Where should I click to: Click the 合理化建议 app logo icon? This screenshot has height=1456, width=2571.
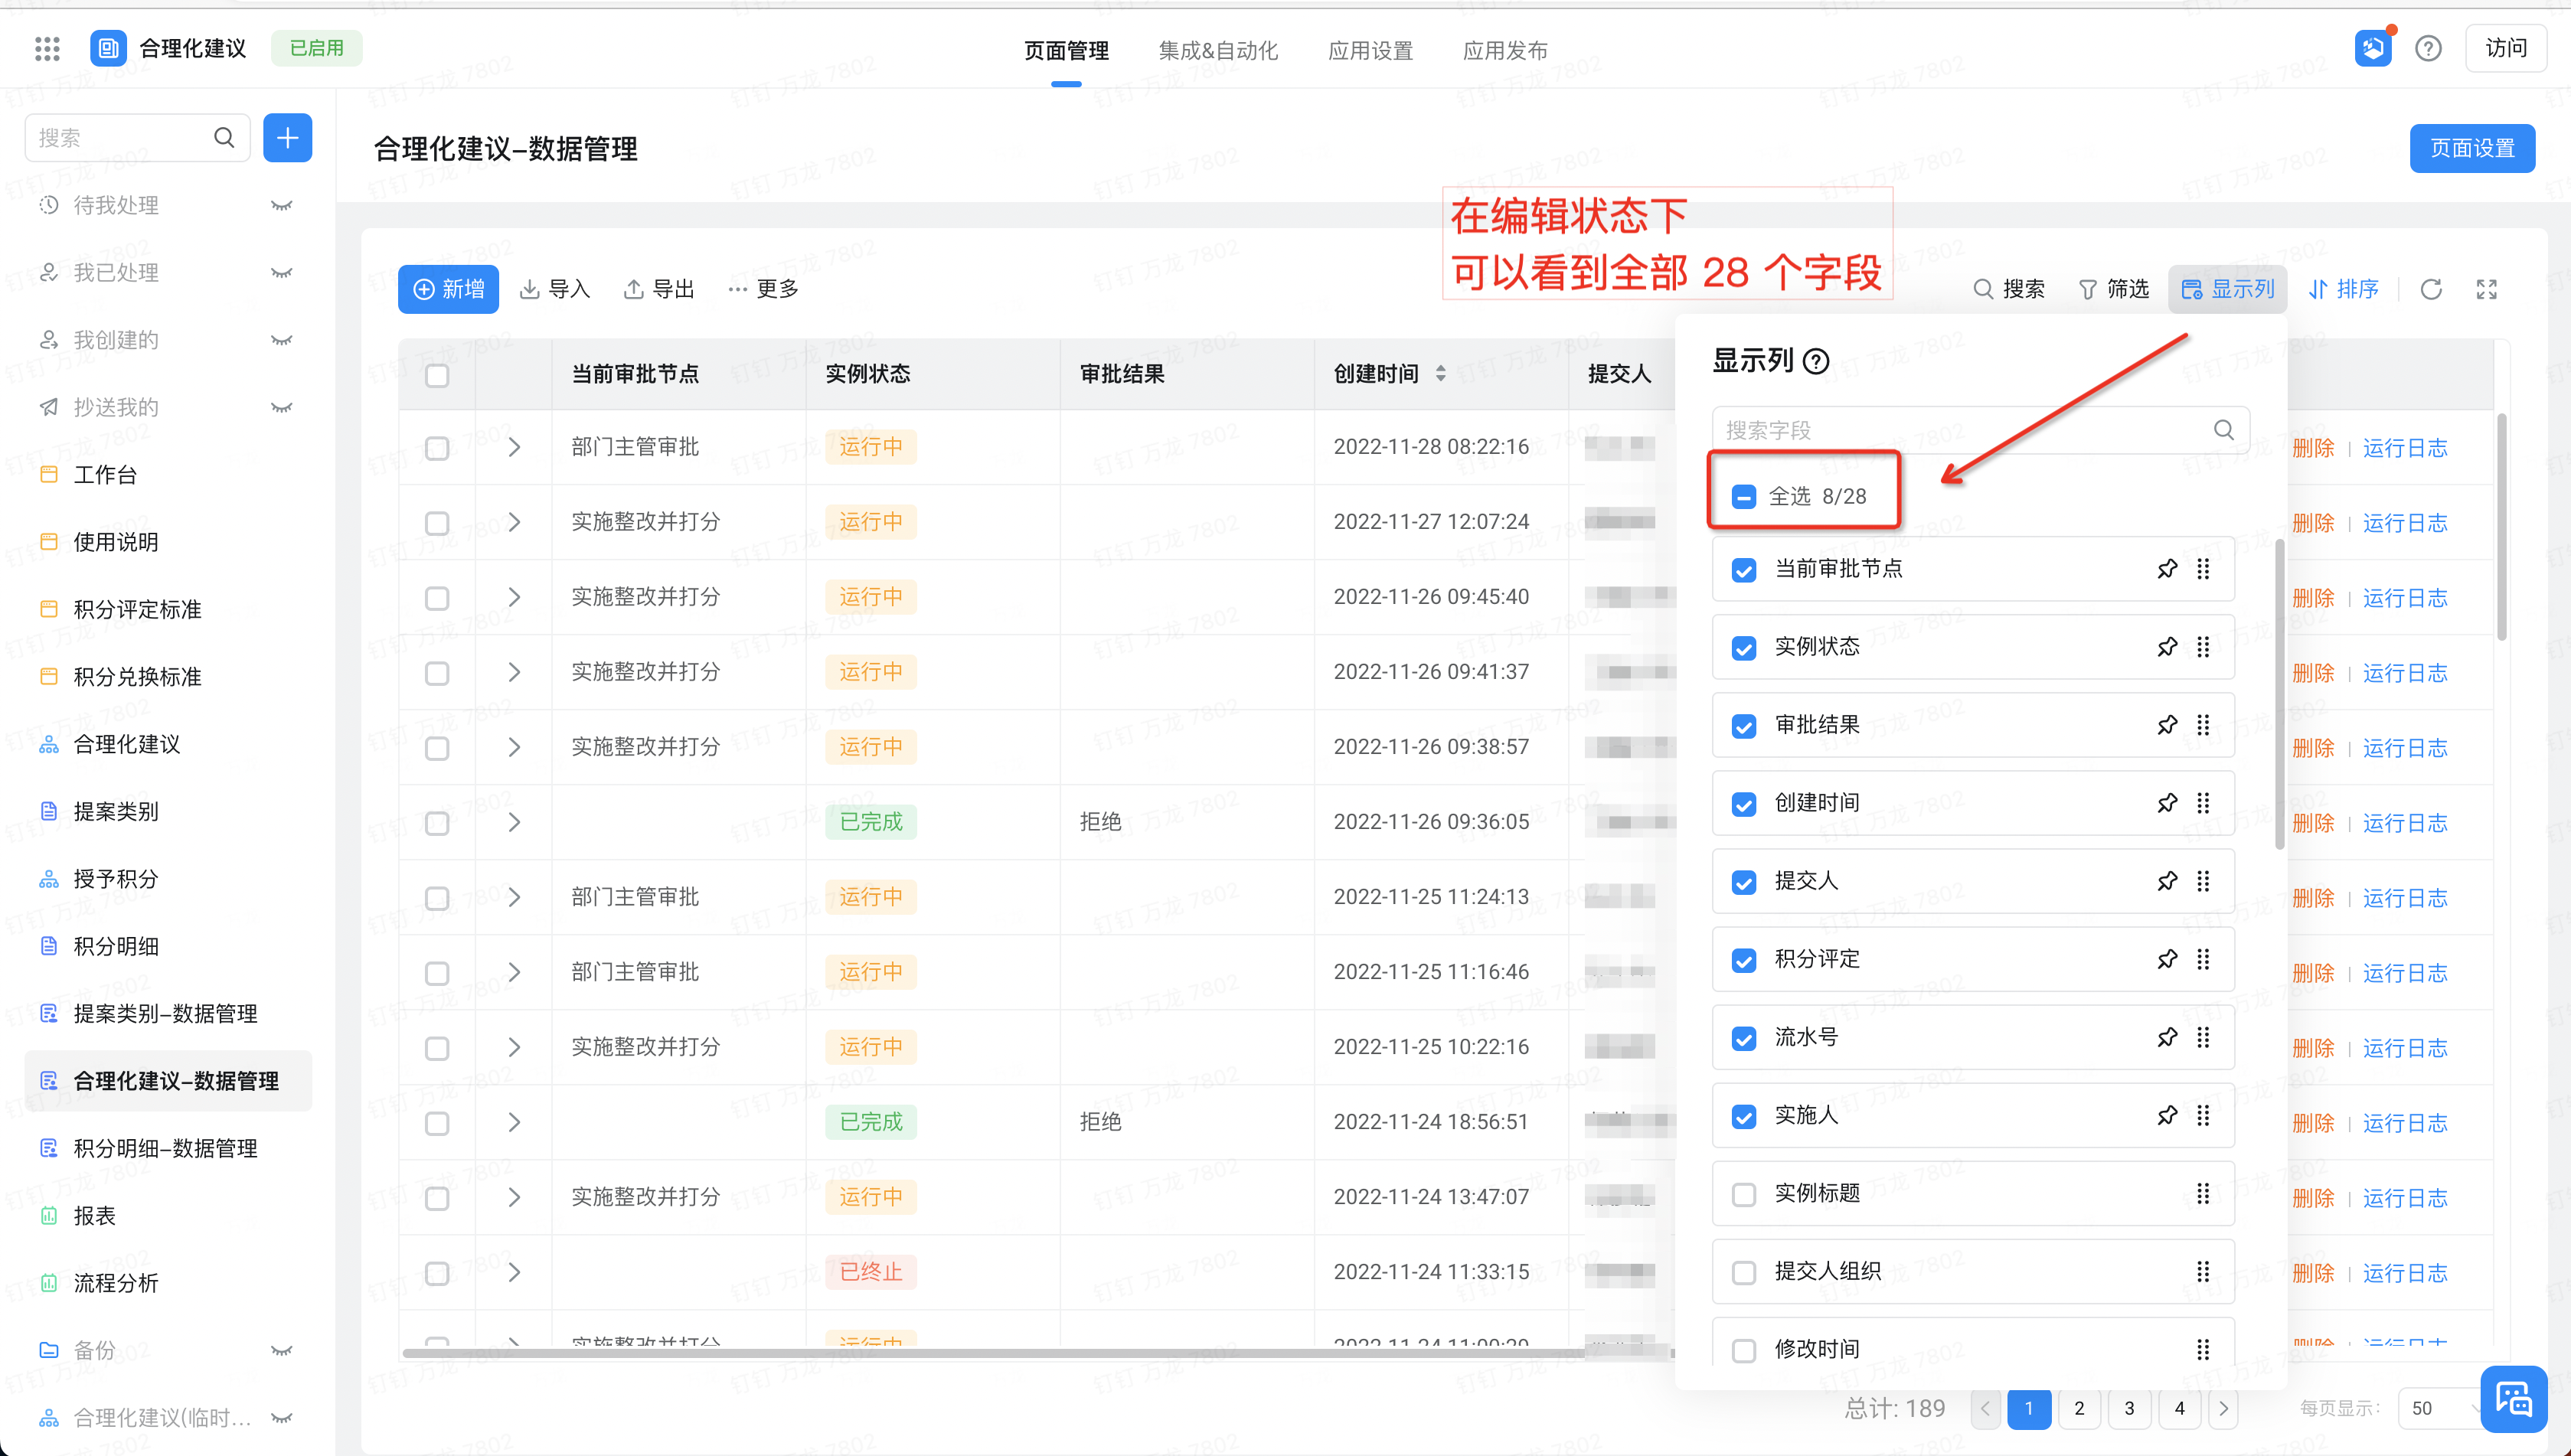(108, 48)
